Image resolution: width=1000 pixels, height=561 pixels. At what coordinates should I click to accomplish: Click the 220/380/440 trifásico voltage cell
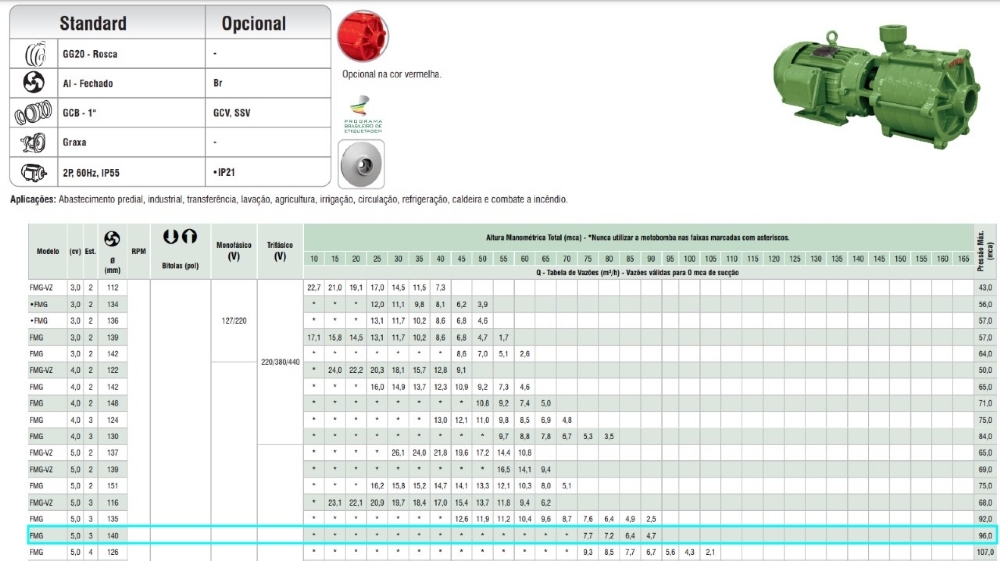coord(280,364)
